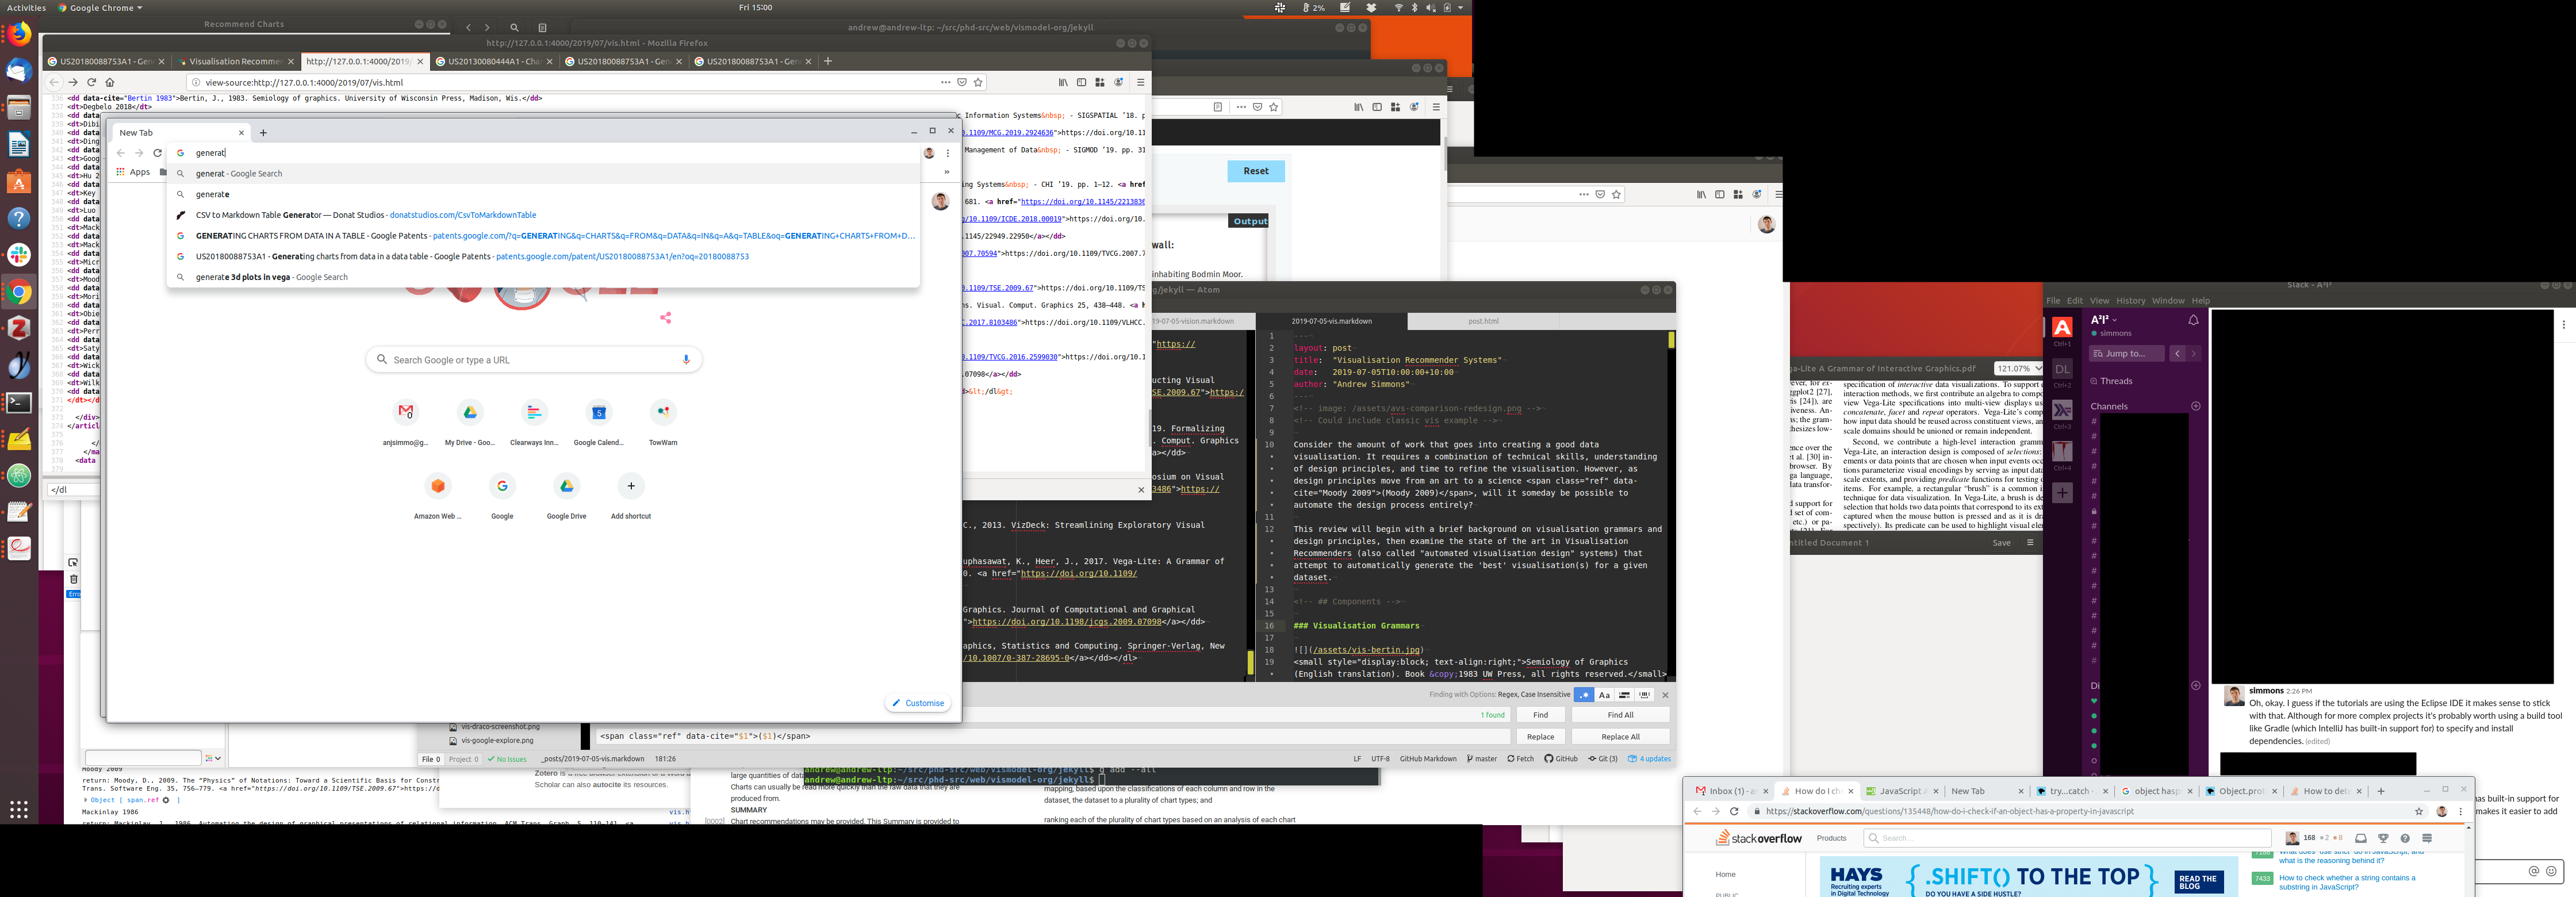Open History menu in Slack
Screen dimensions: 2576x897
(2130, 301)
